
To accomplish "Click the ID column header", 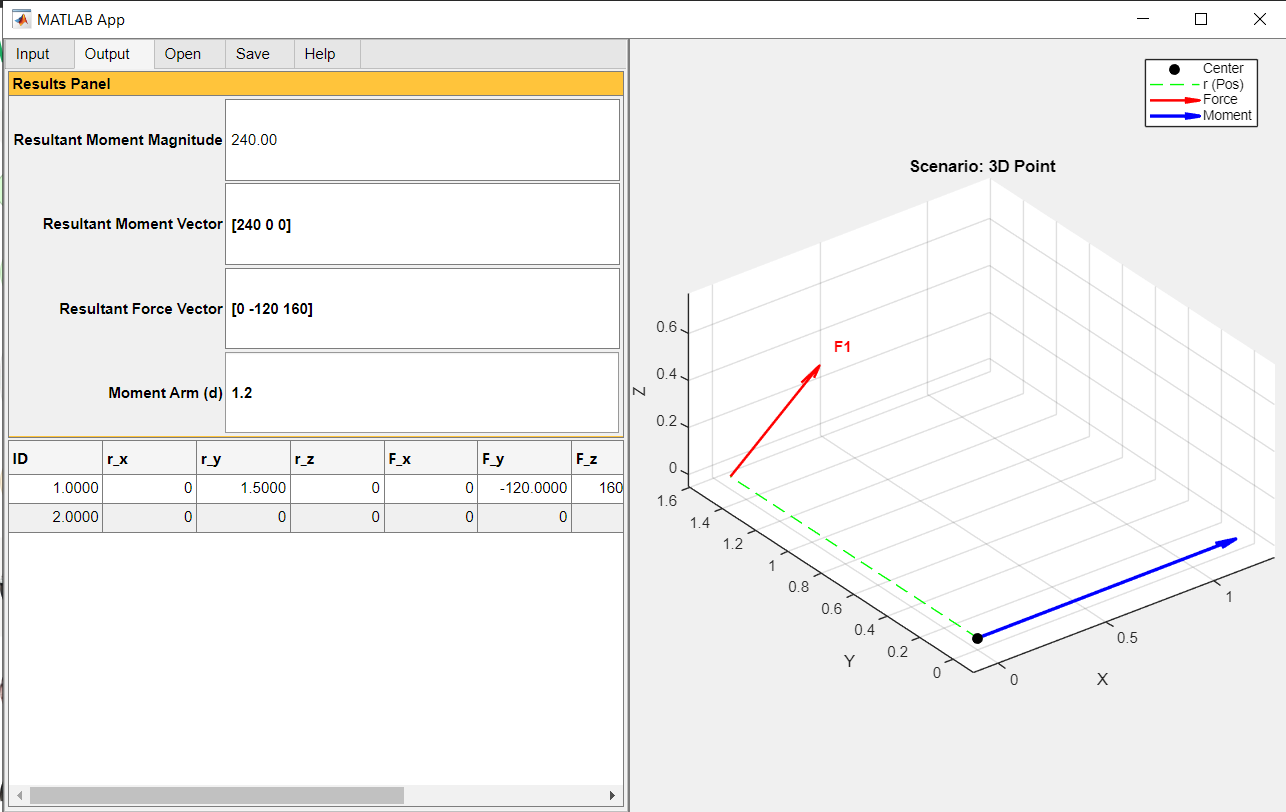I will pos(55,459).
